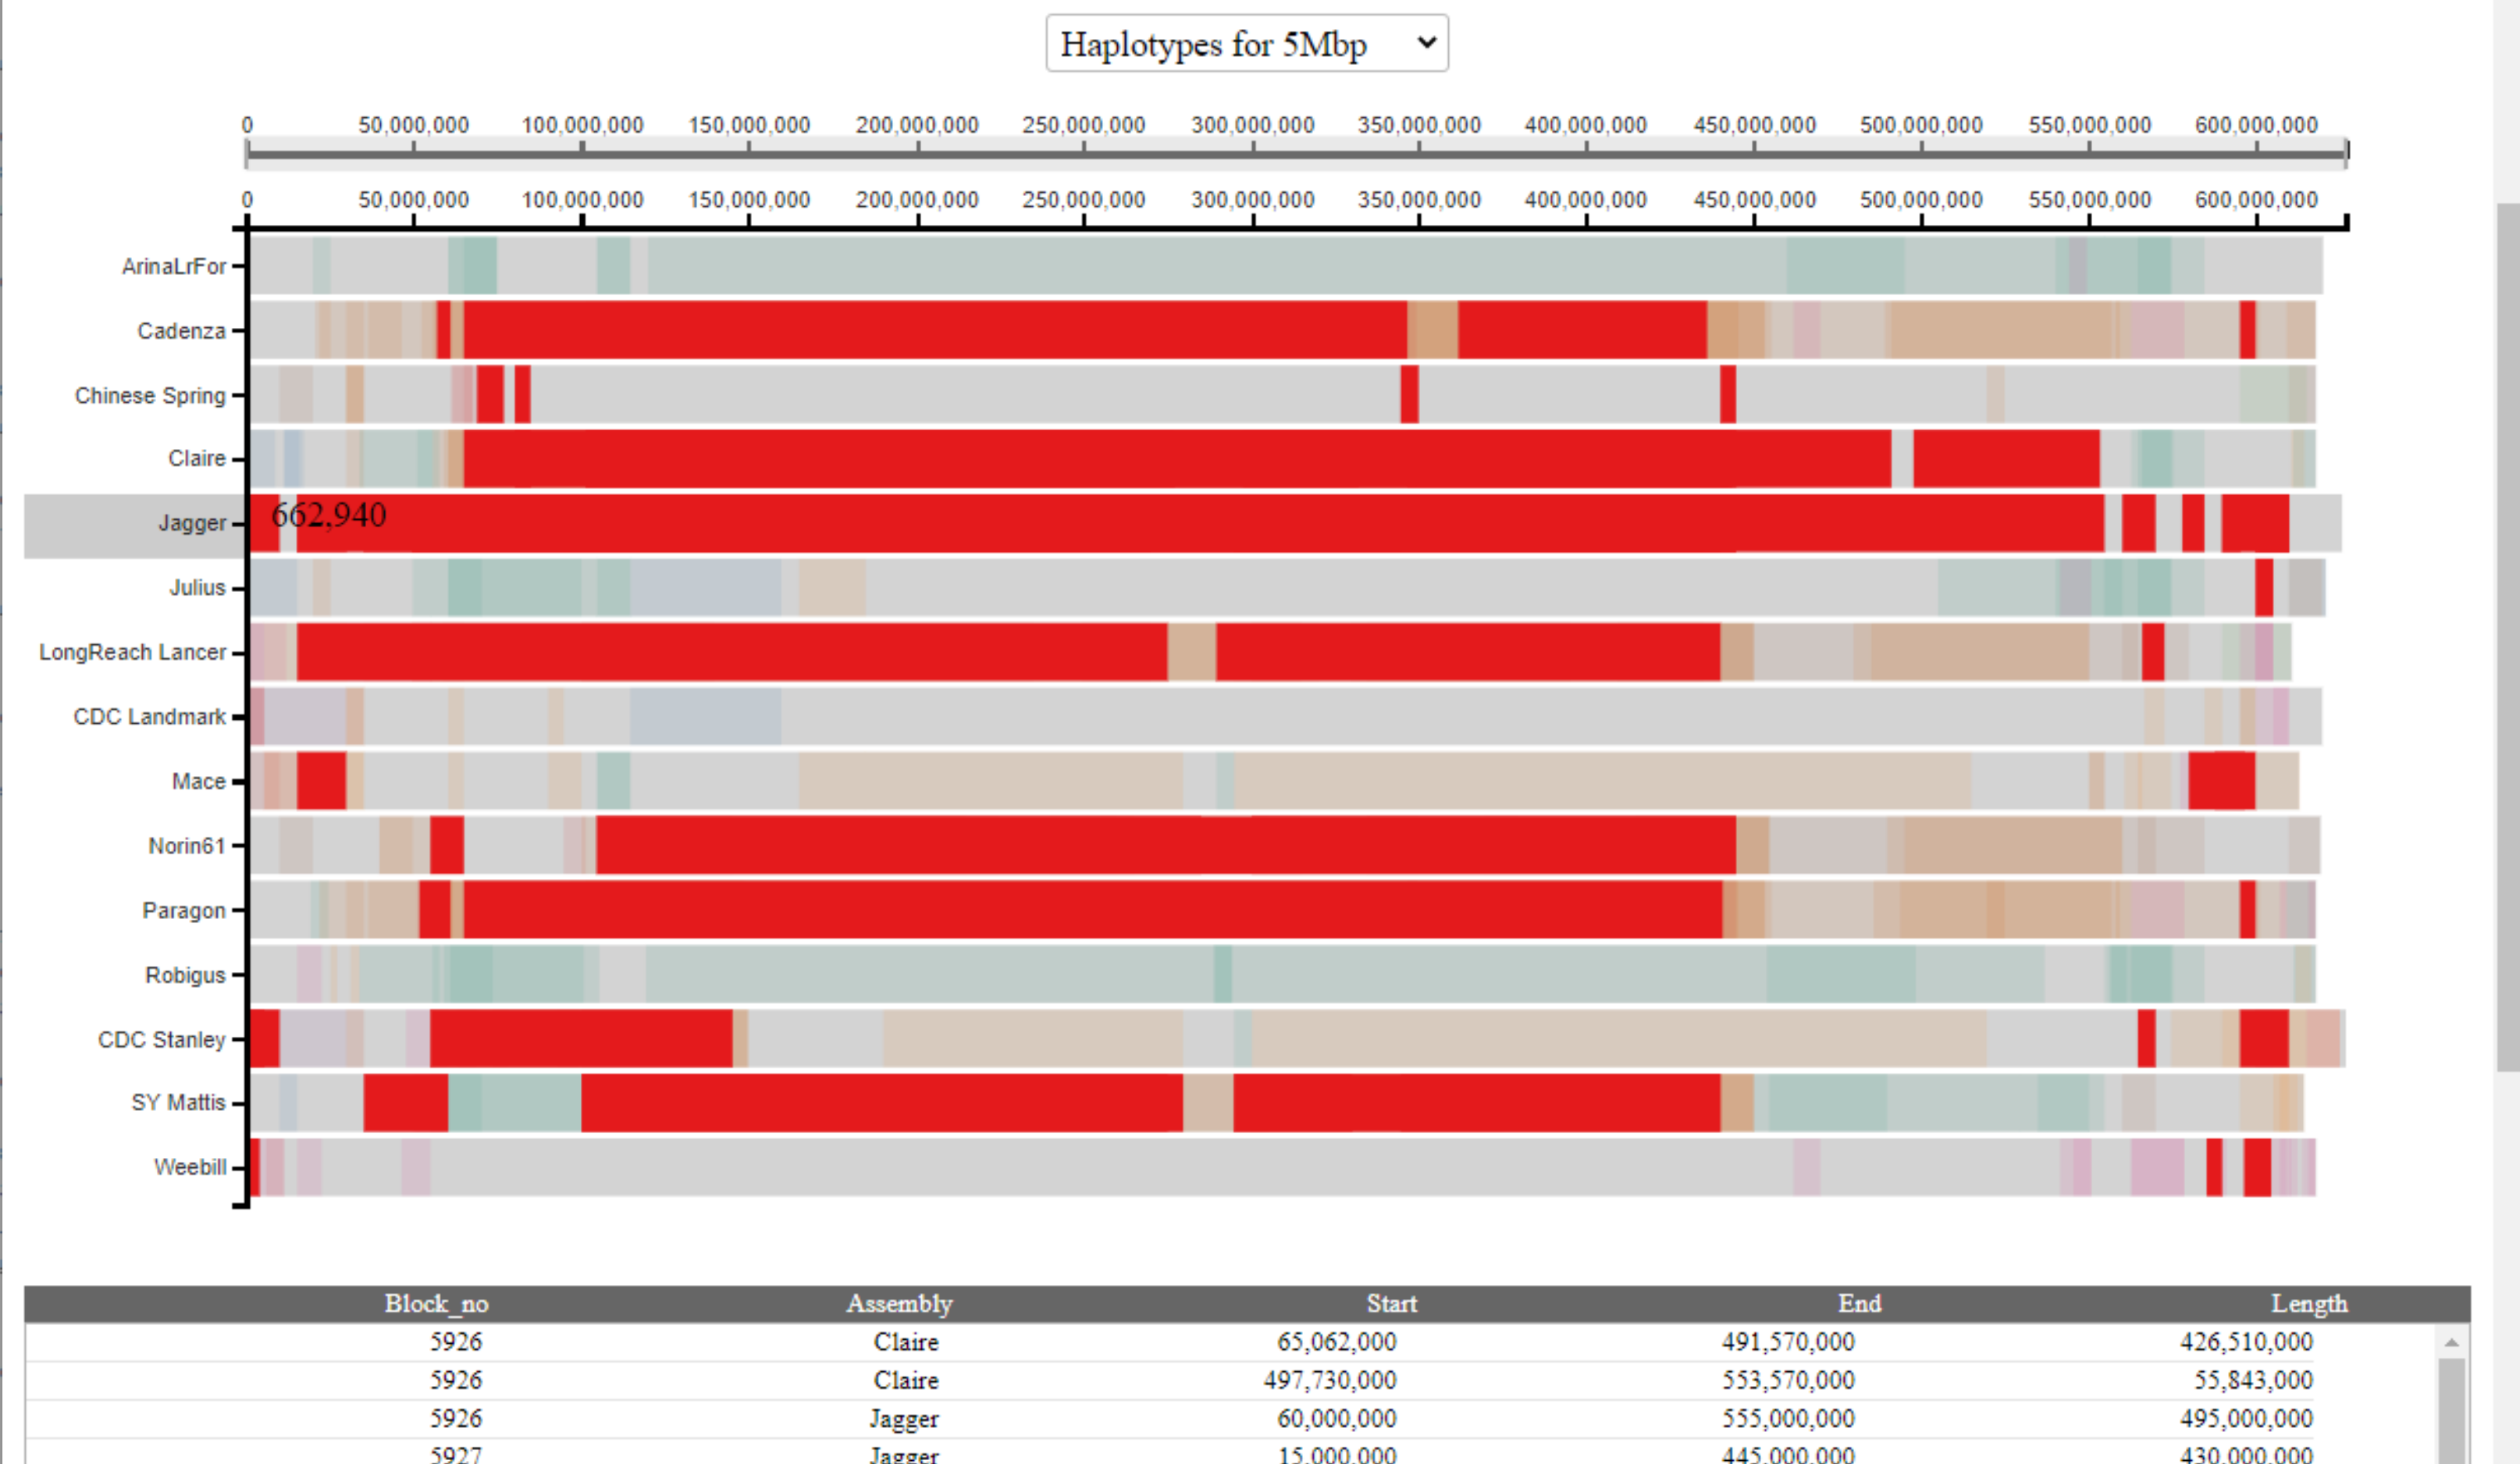Click the long red block in Claire row
Image resolution: width=2520 pixels, height=1464 pixels.
point(1177,459)
